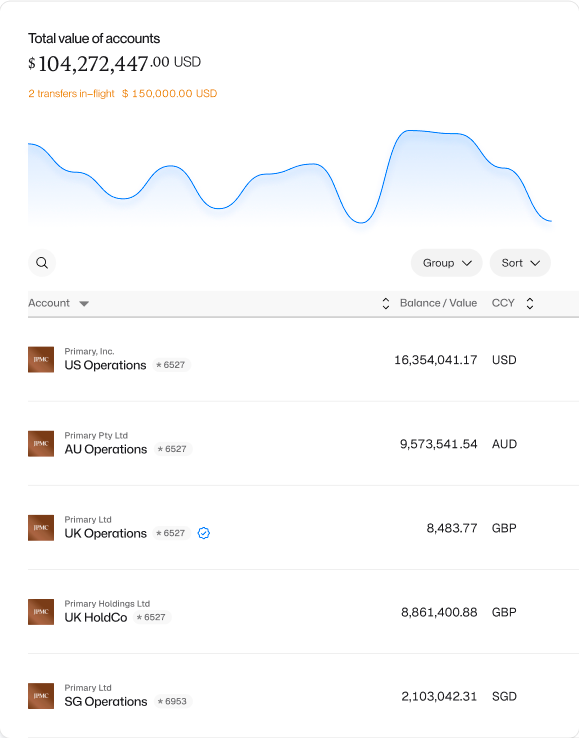This screenshot has height=738, width=579.
Task: Click the 6527 account tag on AU Operations
Action: click(173, 449)
